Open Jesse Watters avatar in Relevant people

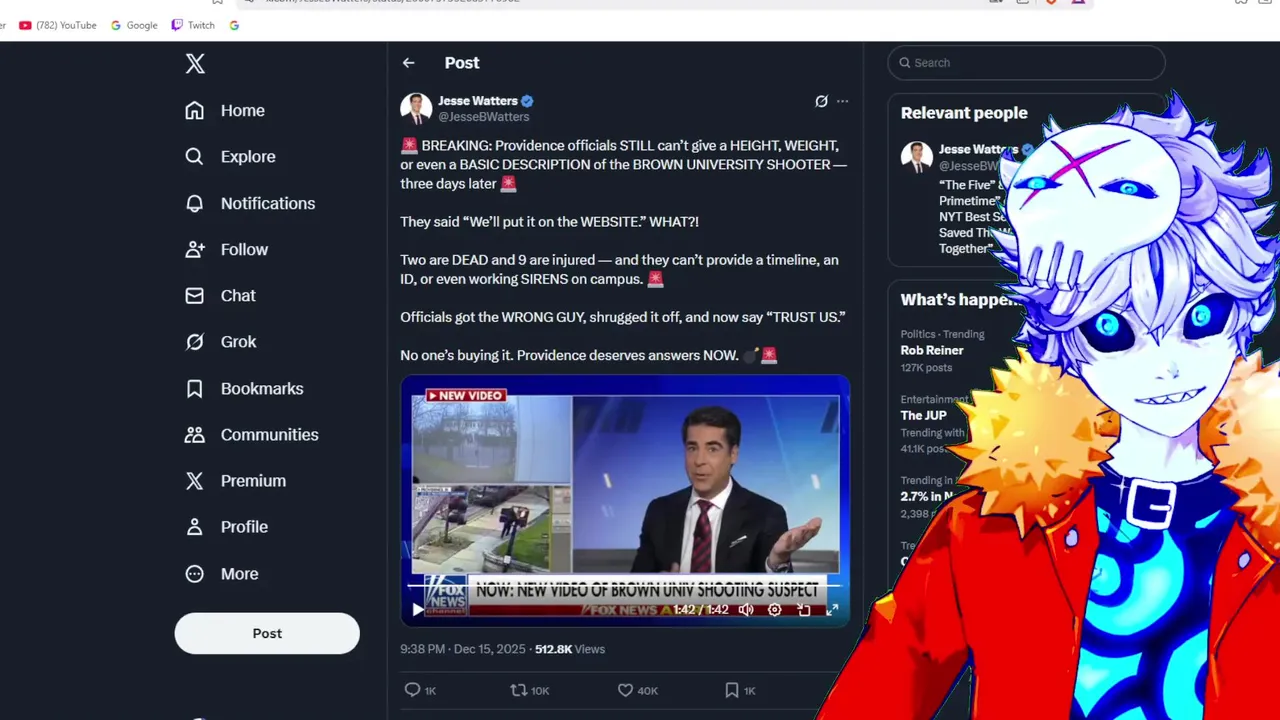click(x=917, y=157)
